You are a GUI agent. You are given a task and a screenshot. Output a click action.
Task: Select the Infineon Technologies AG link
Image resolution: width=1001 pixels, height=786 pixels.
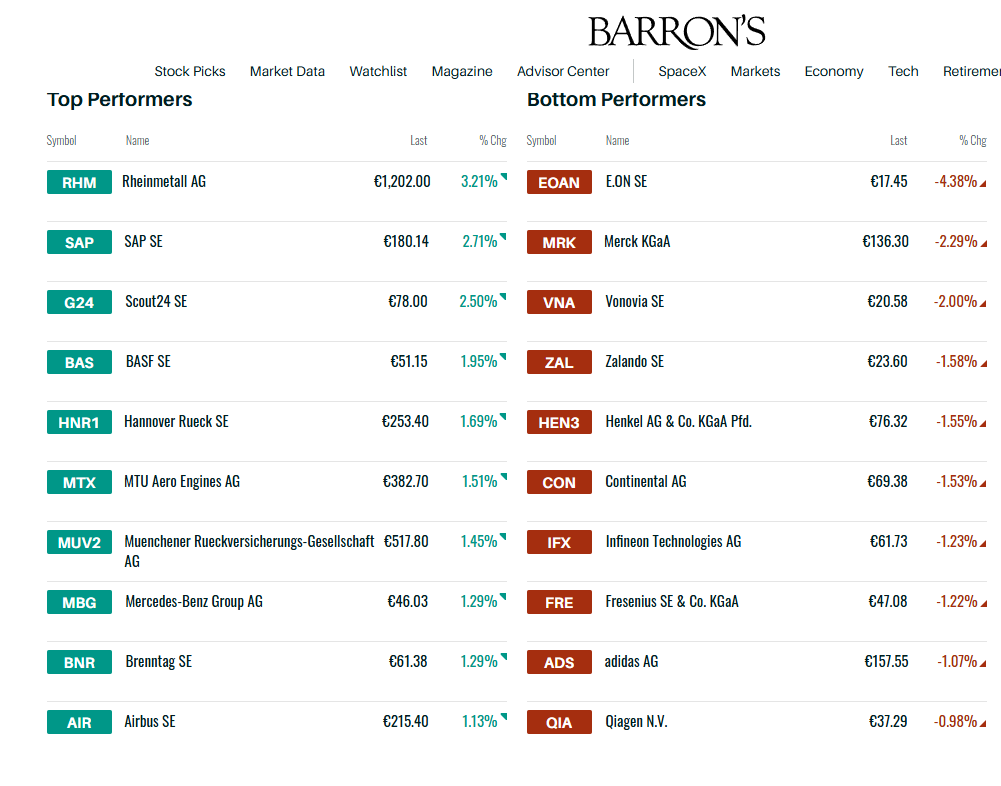pyautogui.click(x=674, y=541)
